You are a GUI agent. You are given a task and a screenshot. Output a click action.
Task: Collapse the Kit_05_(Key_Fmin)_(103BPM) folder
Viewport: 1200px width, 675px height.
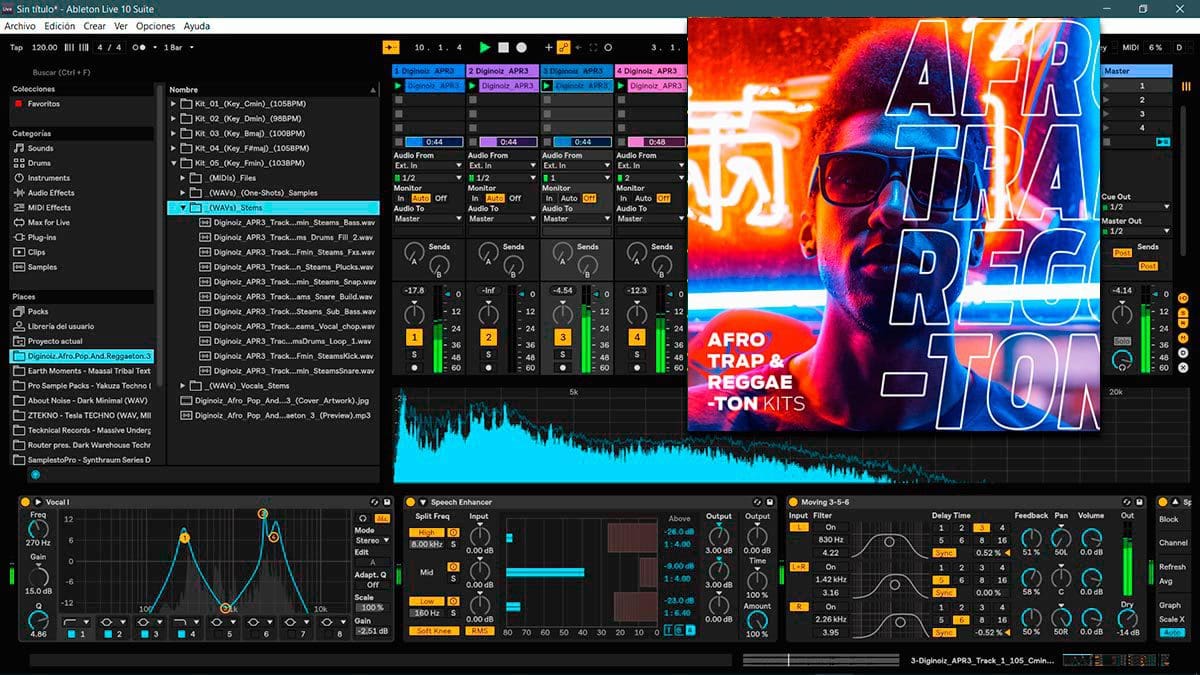pyautogui.click(x=173, y=163)
